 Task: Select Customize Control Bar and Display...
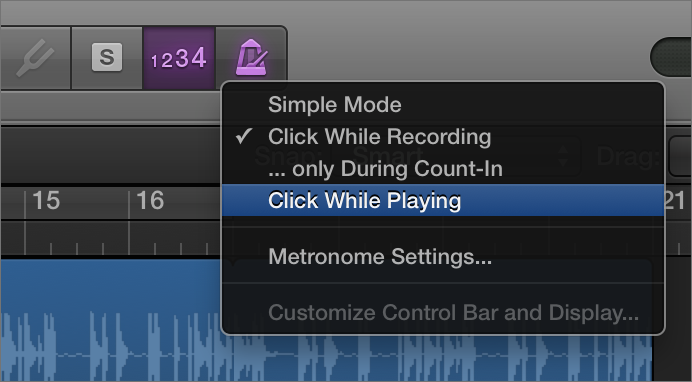453,313
